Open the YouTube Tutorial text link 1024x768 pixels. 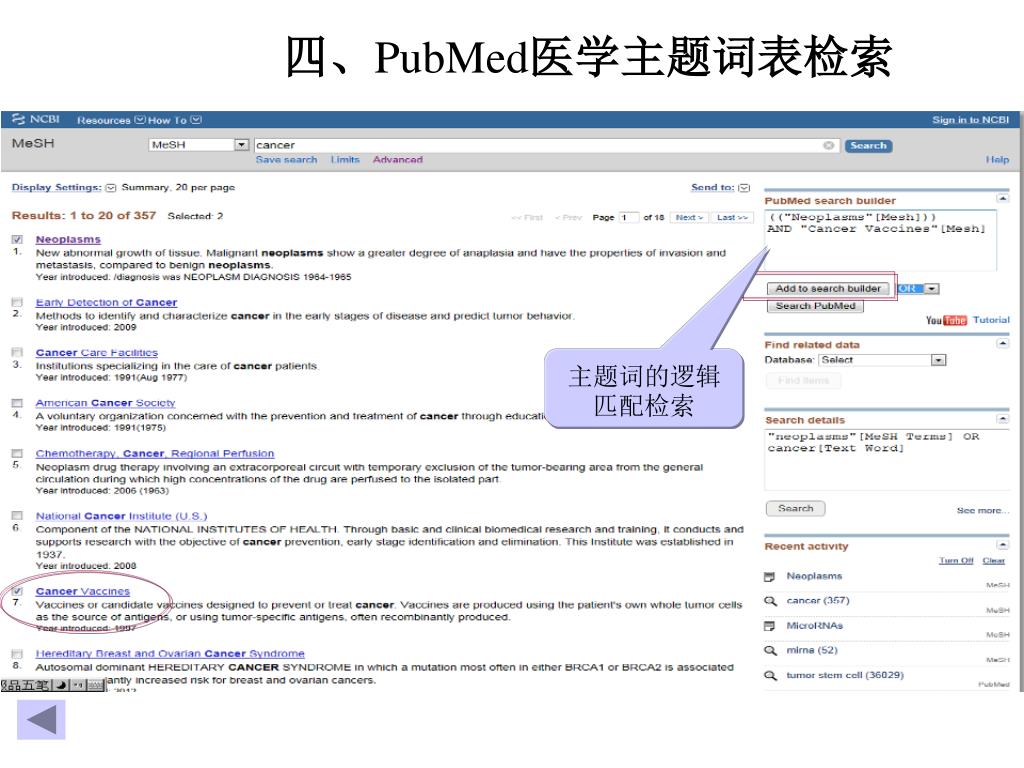[991, 320]
